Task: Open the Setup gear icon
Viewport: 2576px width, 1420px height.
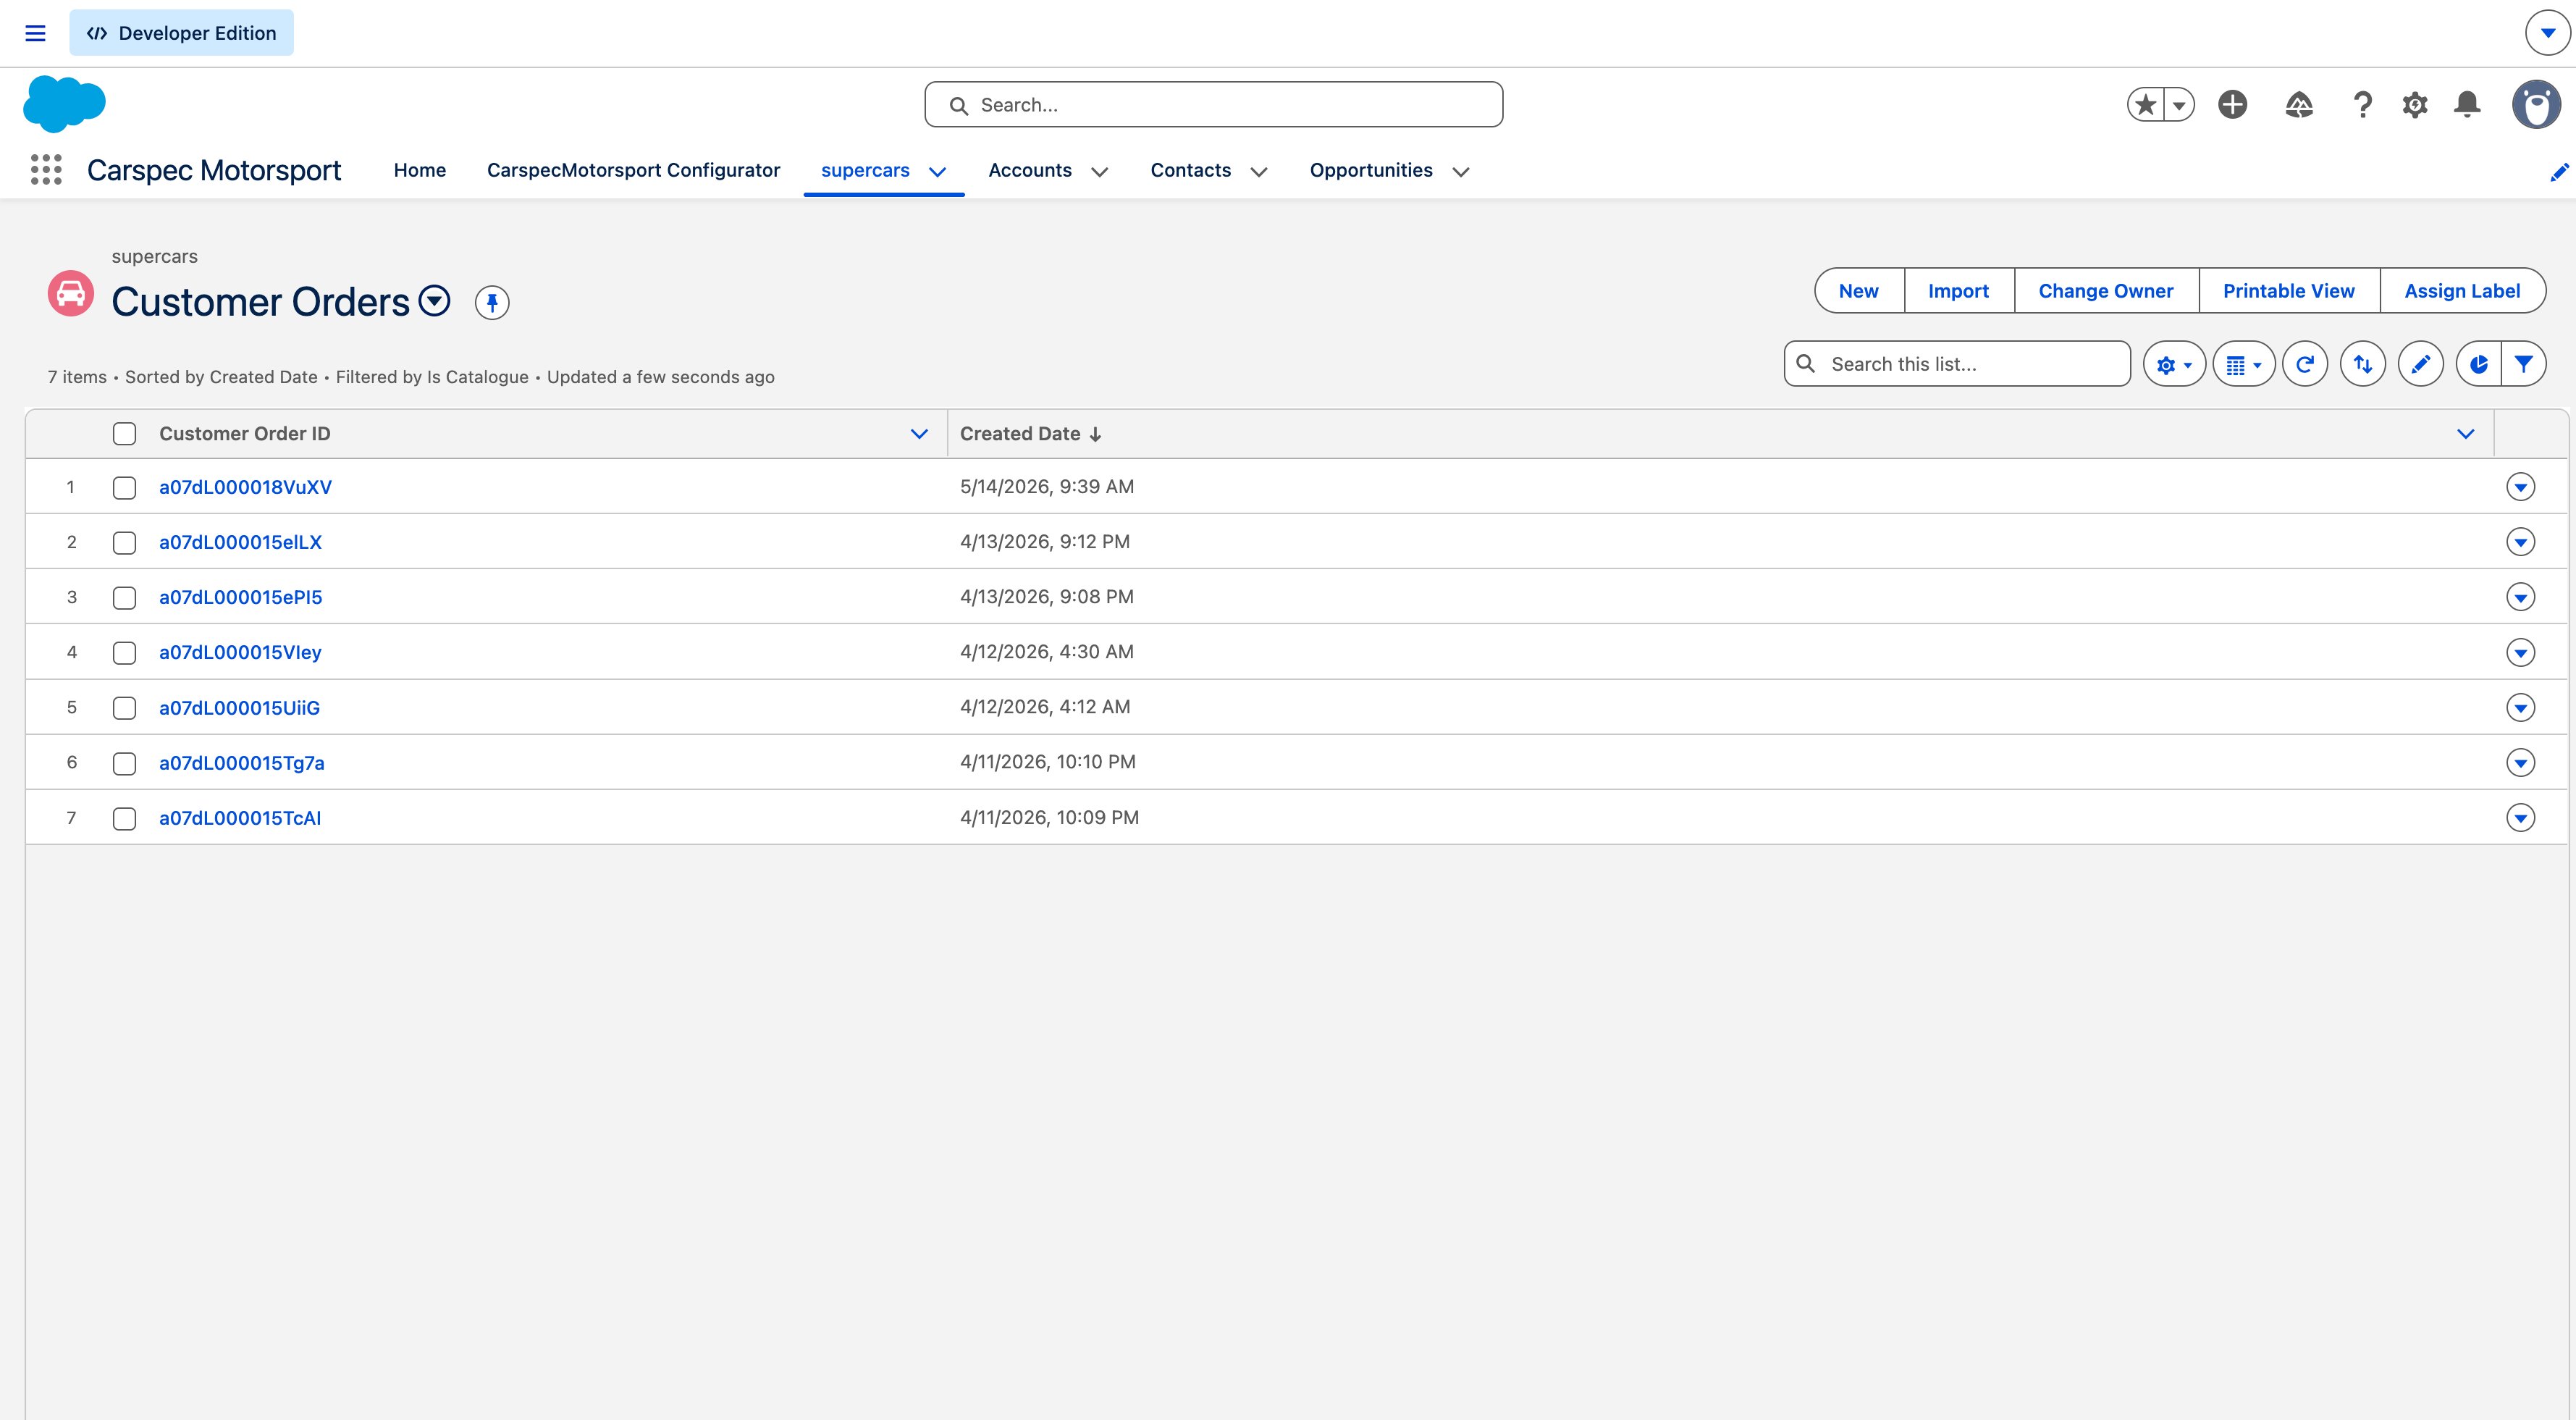Action: coord(2415,104)
